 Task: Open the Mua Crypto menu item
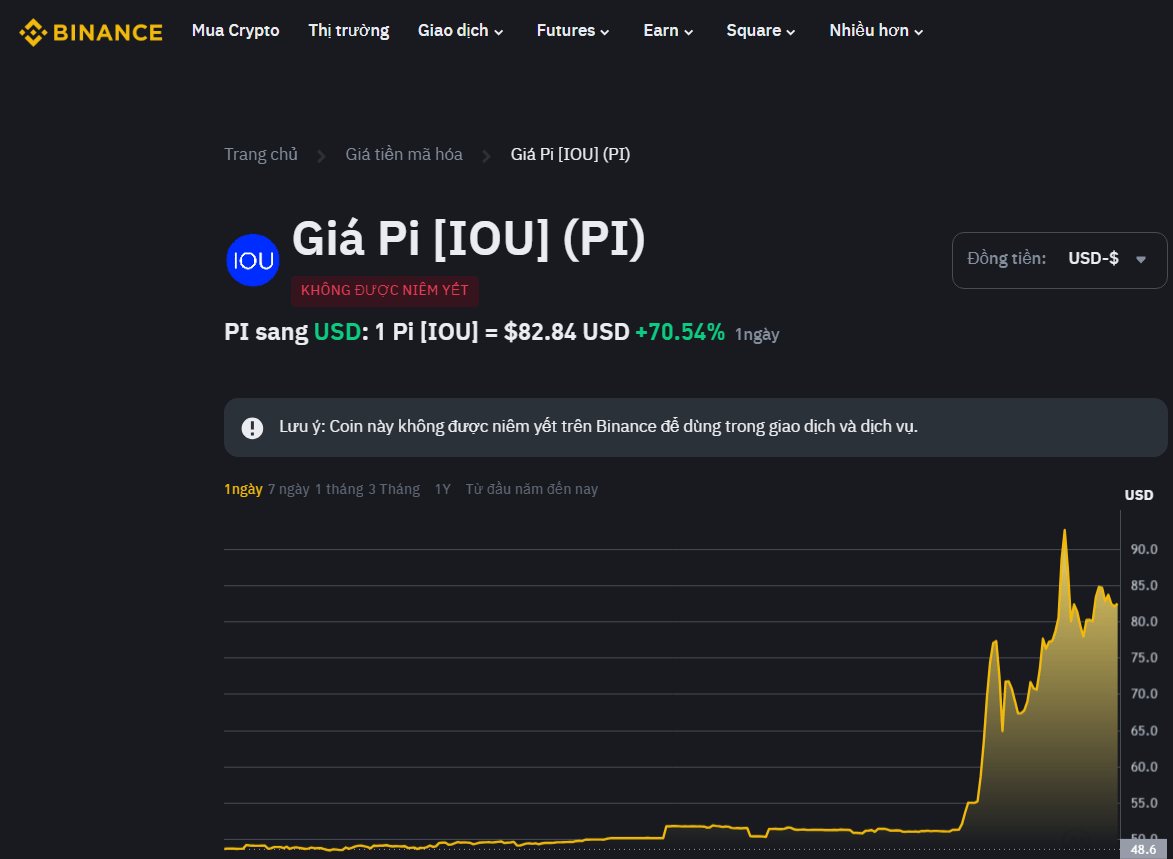point(235,31)
